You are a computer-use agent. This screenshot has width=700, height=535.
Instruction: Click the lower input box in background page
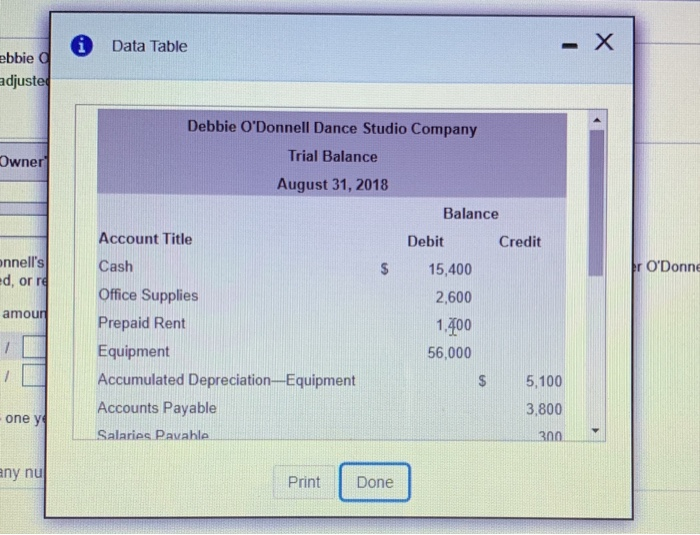pyautogui.click(x=34, y=375)
